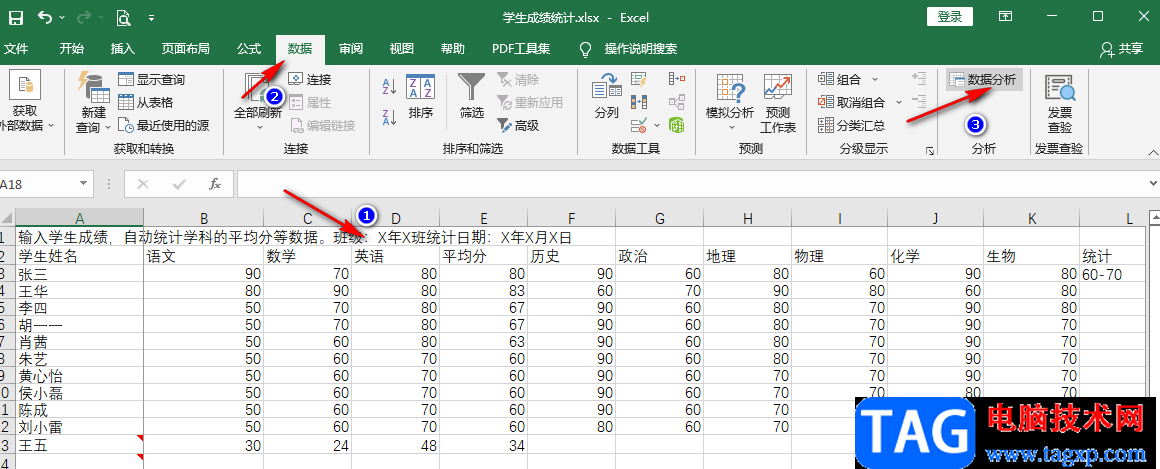This screenshot has width=1160, height=469.
Task: Switch to the 视图 tab
Action: coord(402,49)
